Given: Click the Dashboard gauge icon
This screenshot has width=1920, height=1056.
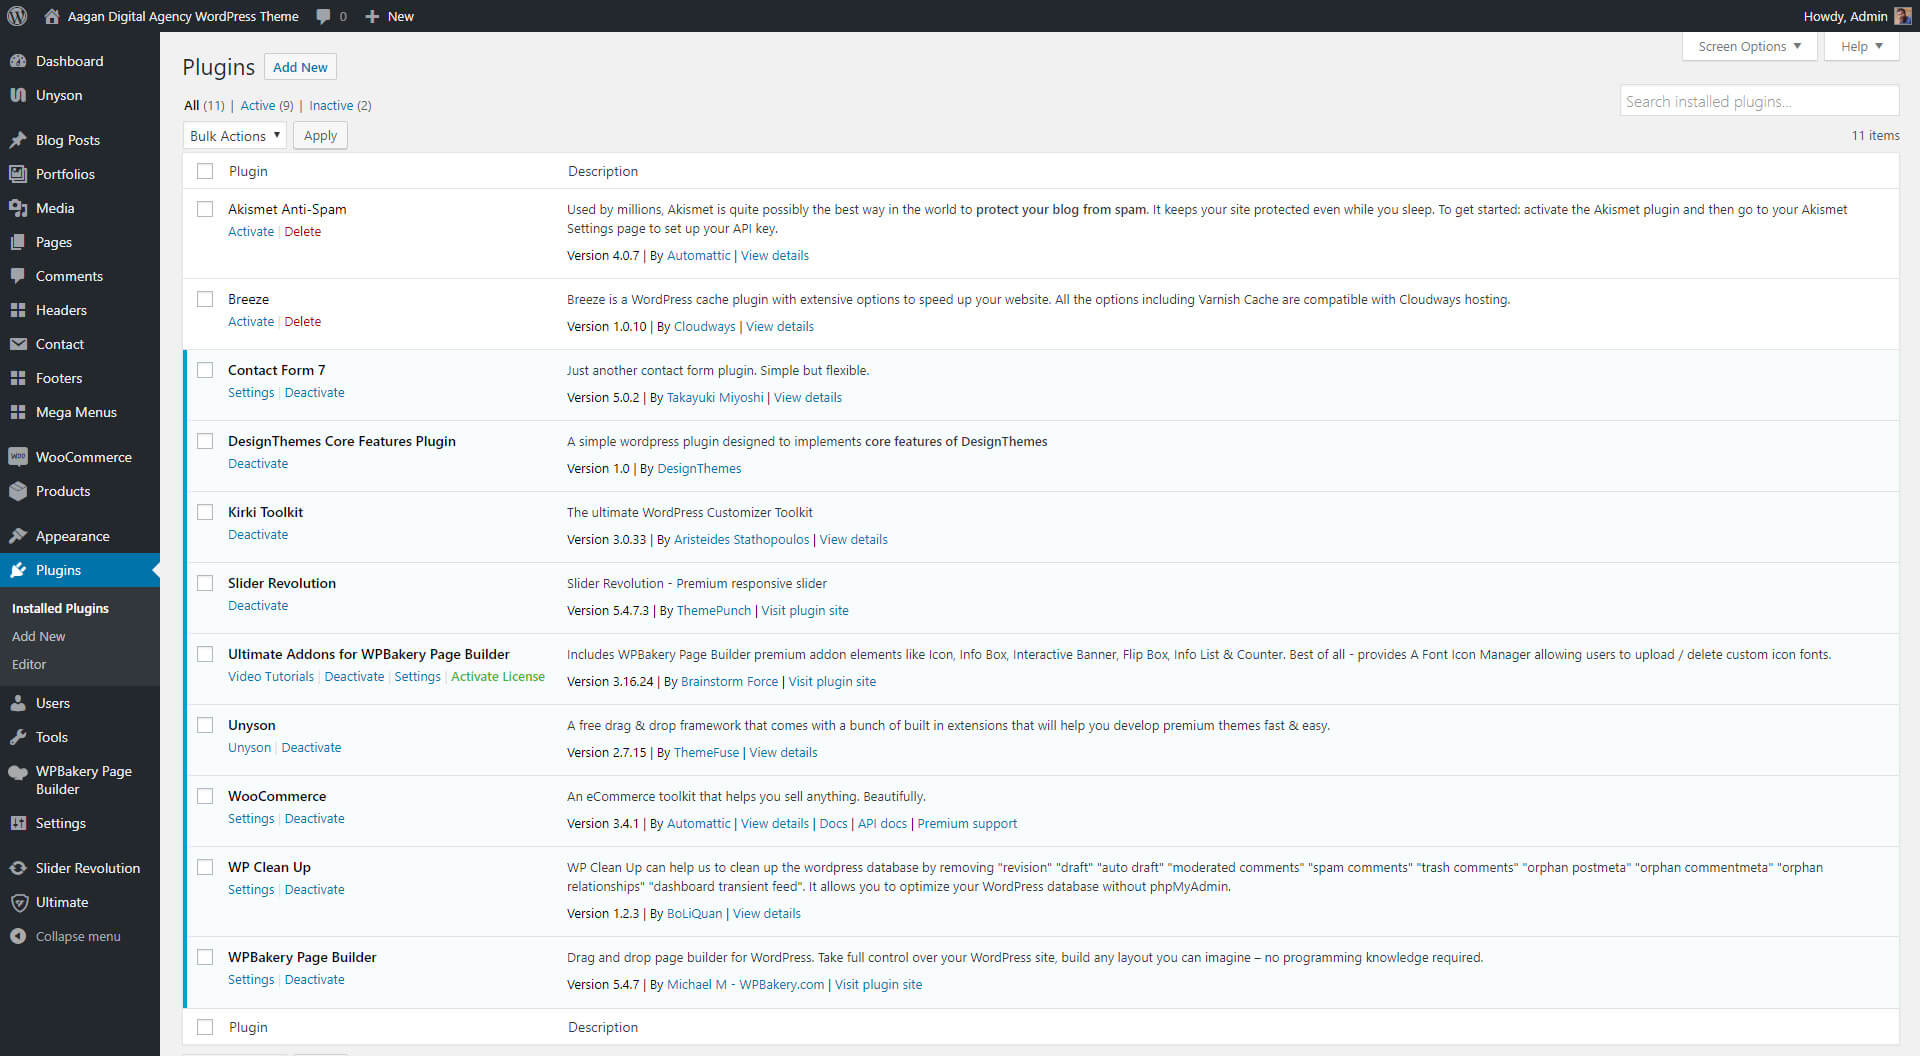Looking at the screenshot, I should (18, 61).
